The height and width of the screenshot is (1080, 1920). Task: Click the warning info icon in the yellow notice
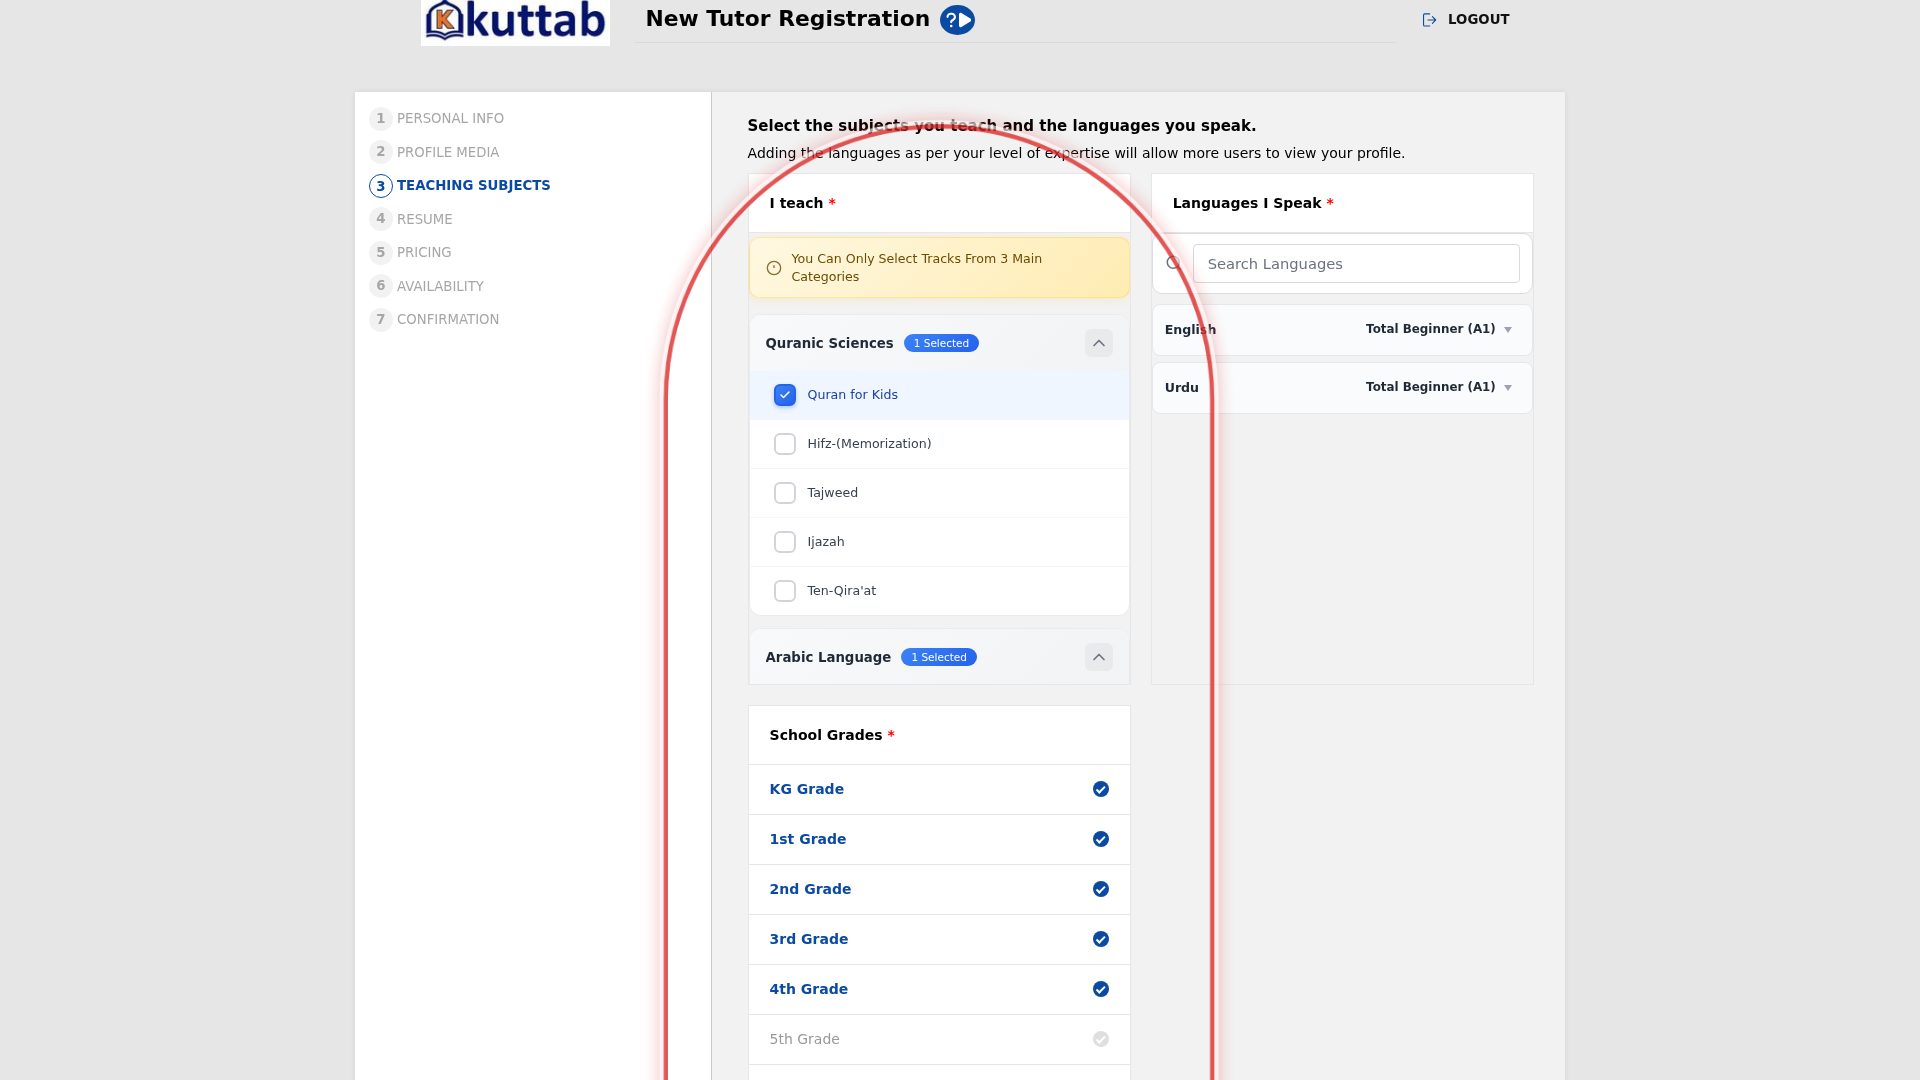(774, 268)
